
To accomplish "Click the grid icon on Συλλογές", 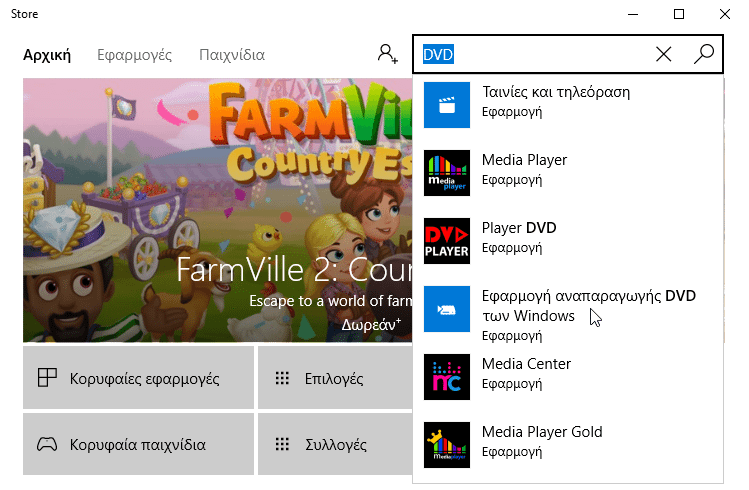I will click(282, 444).
